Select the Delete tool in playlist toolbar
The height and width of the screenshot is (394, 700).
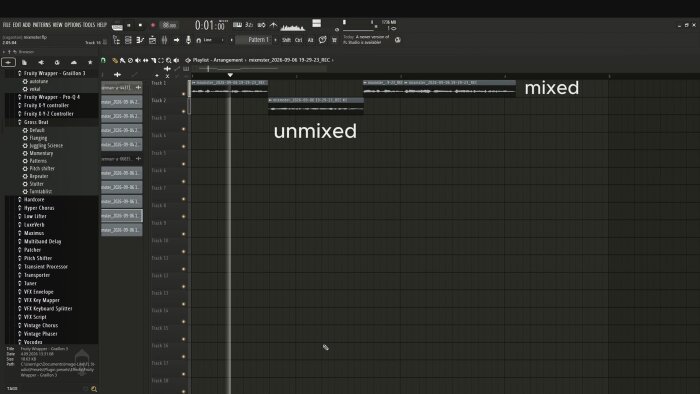[130, 60]
